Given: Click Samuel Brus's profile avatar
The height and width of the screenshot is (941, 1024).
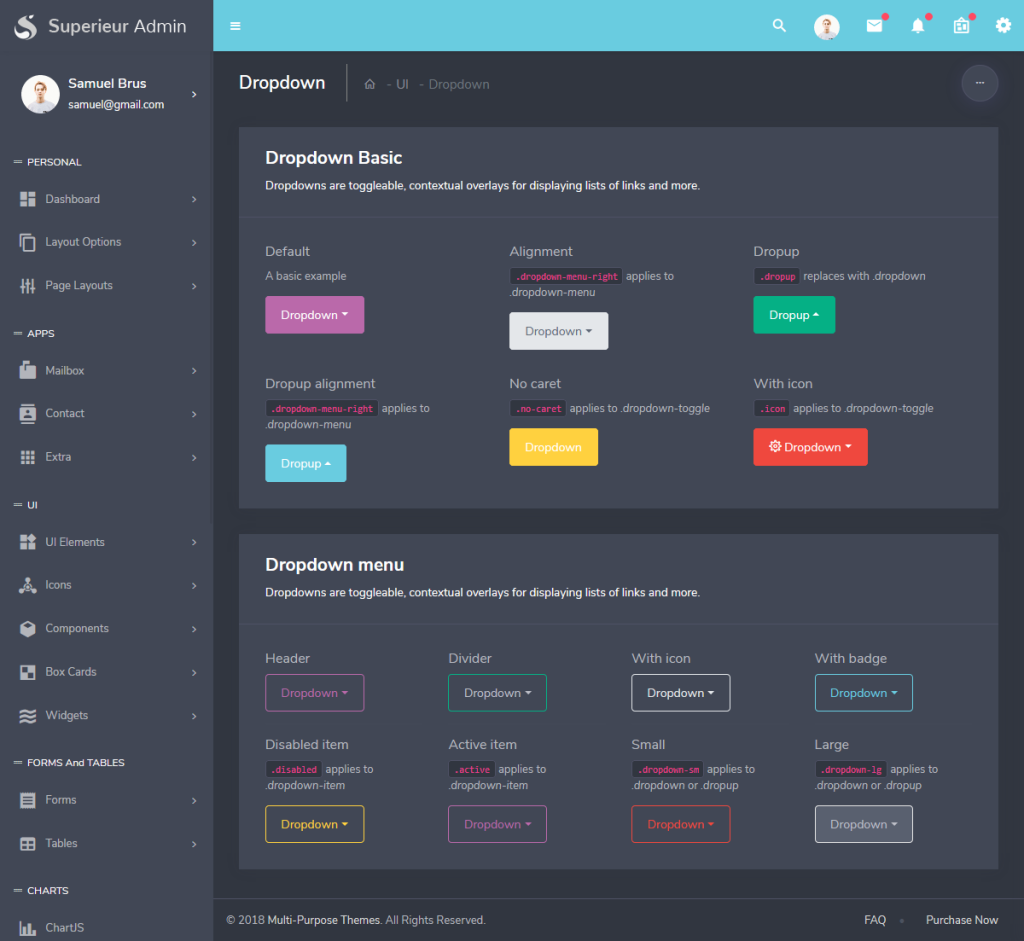Looking at the screenshot, I should (40, 93).
